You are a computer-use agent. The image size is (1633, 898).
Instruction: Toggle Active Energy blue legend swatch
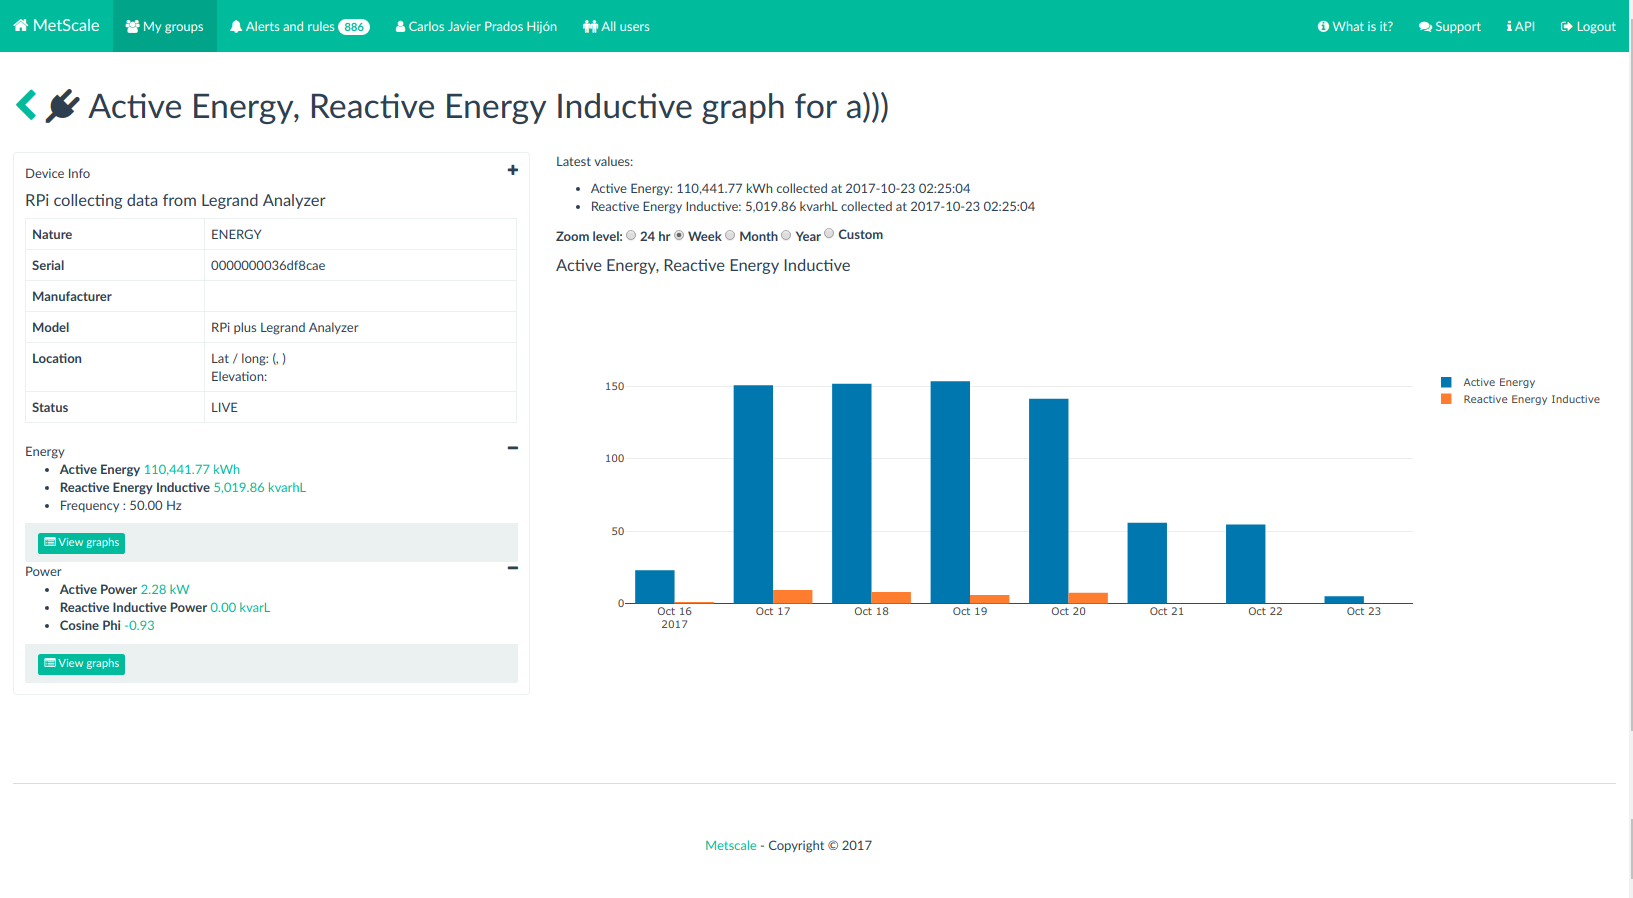[x=1446, y=382]
